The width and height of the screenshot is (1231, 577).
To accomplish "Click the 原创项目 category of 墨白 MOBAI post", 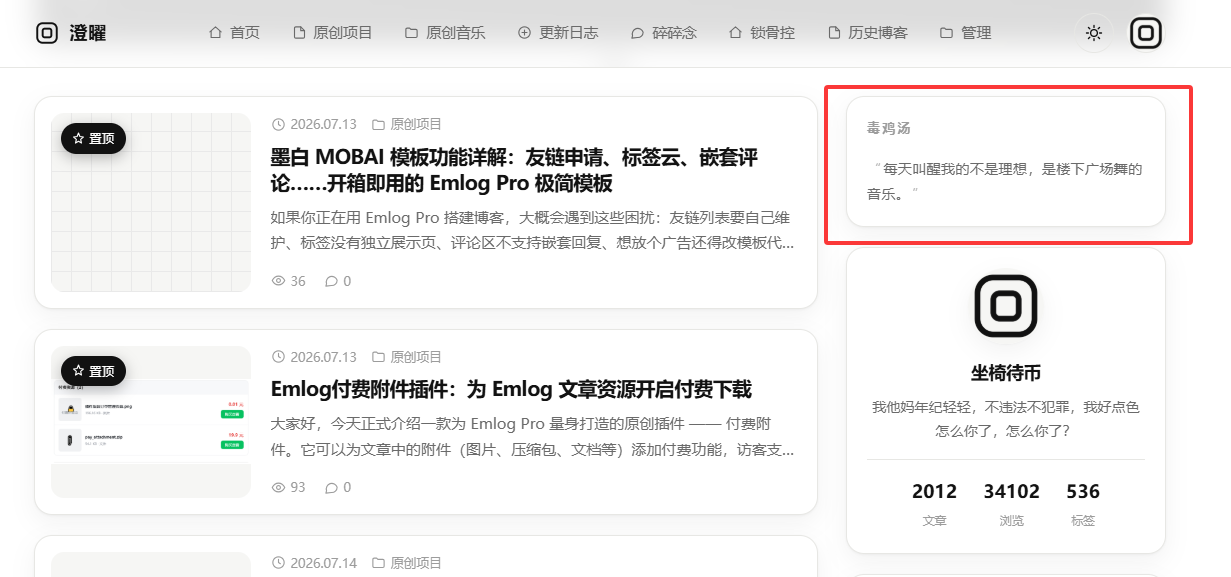I will point(416,125).
